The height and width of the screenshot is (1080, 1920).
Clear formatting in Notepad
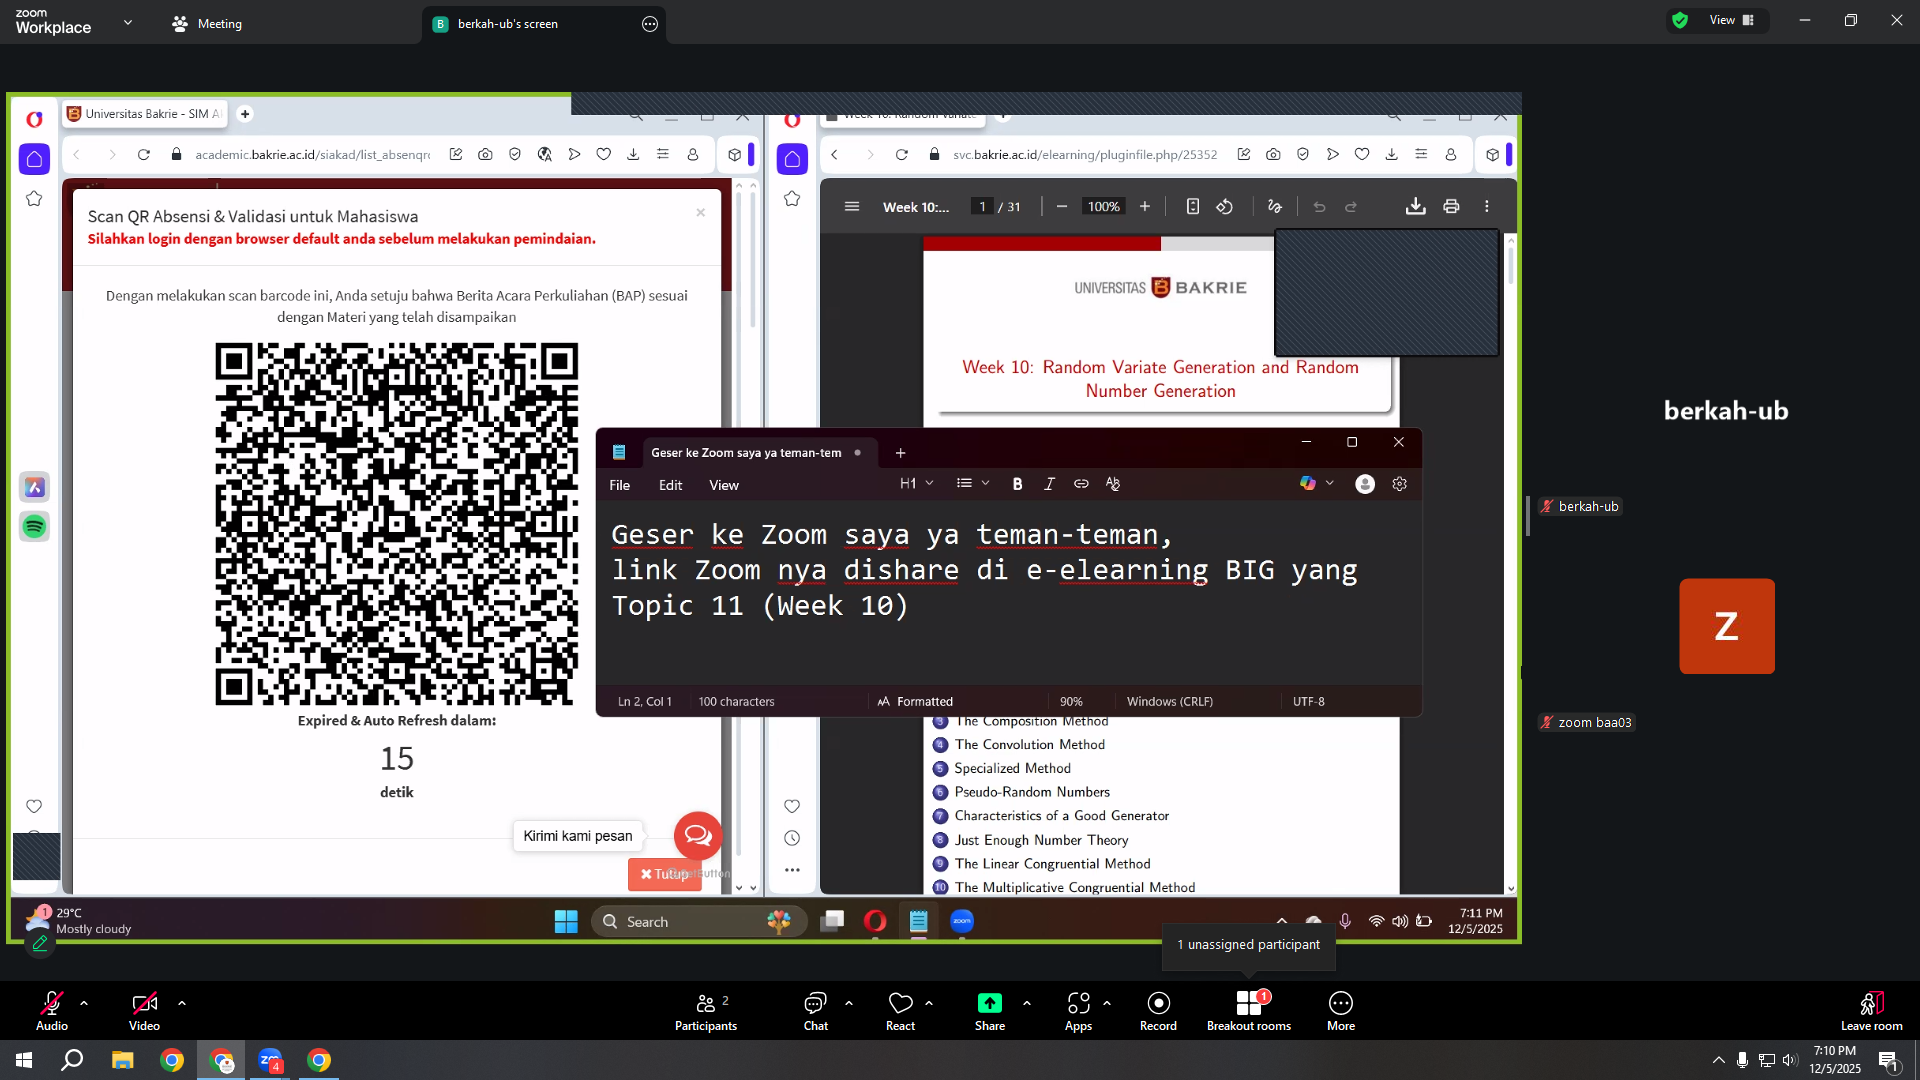point(1113,484)
